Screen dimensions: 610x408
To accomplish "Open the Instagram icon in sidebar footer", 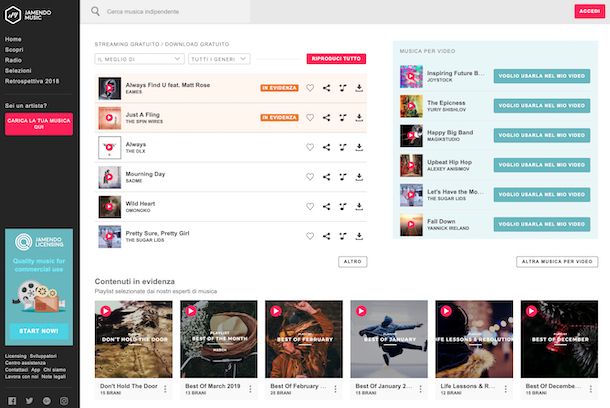I will pos(64,401).
